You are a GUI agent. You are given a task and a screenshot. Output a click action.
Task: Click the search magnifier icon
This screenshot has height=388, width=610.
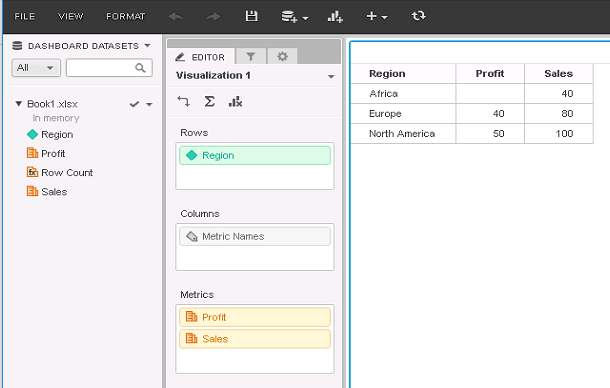click(x=140, y=68)
